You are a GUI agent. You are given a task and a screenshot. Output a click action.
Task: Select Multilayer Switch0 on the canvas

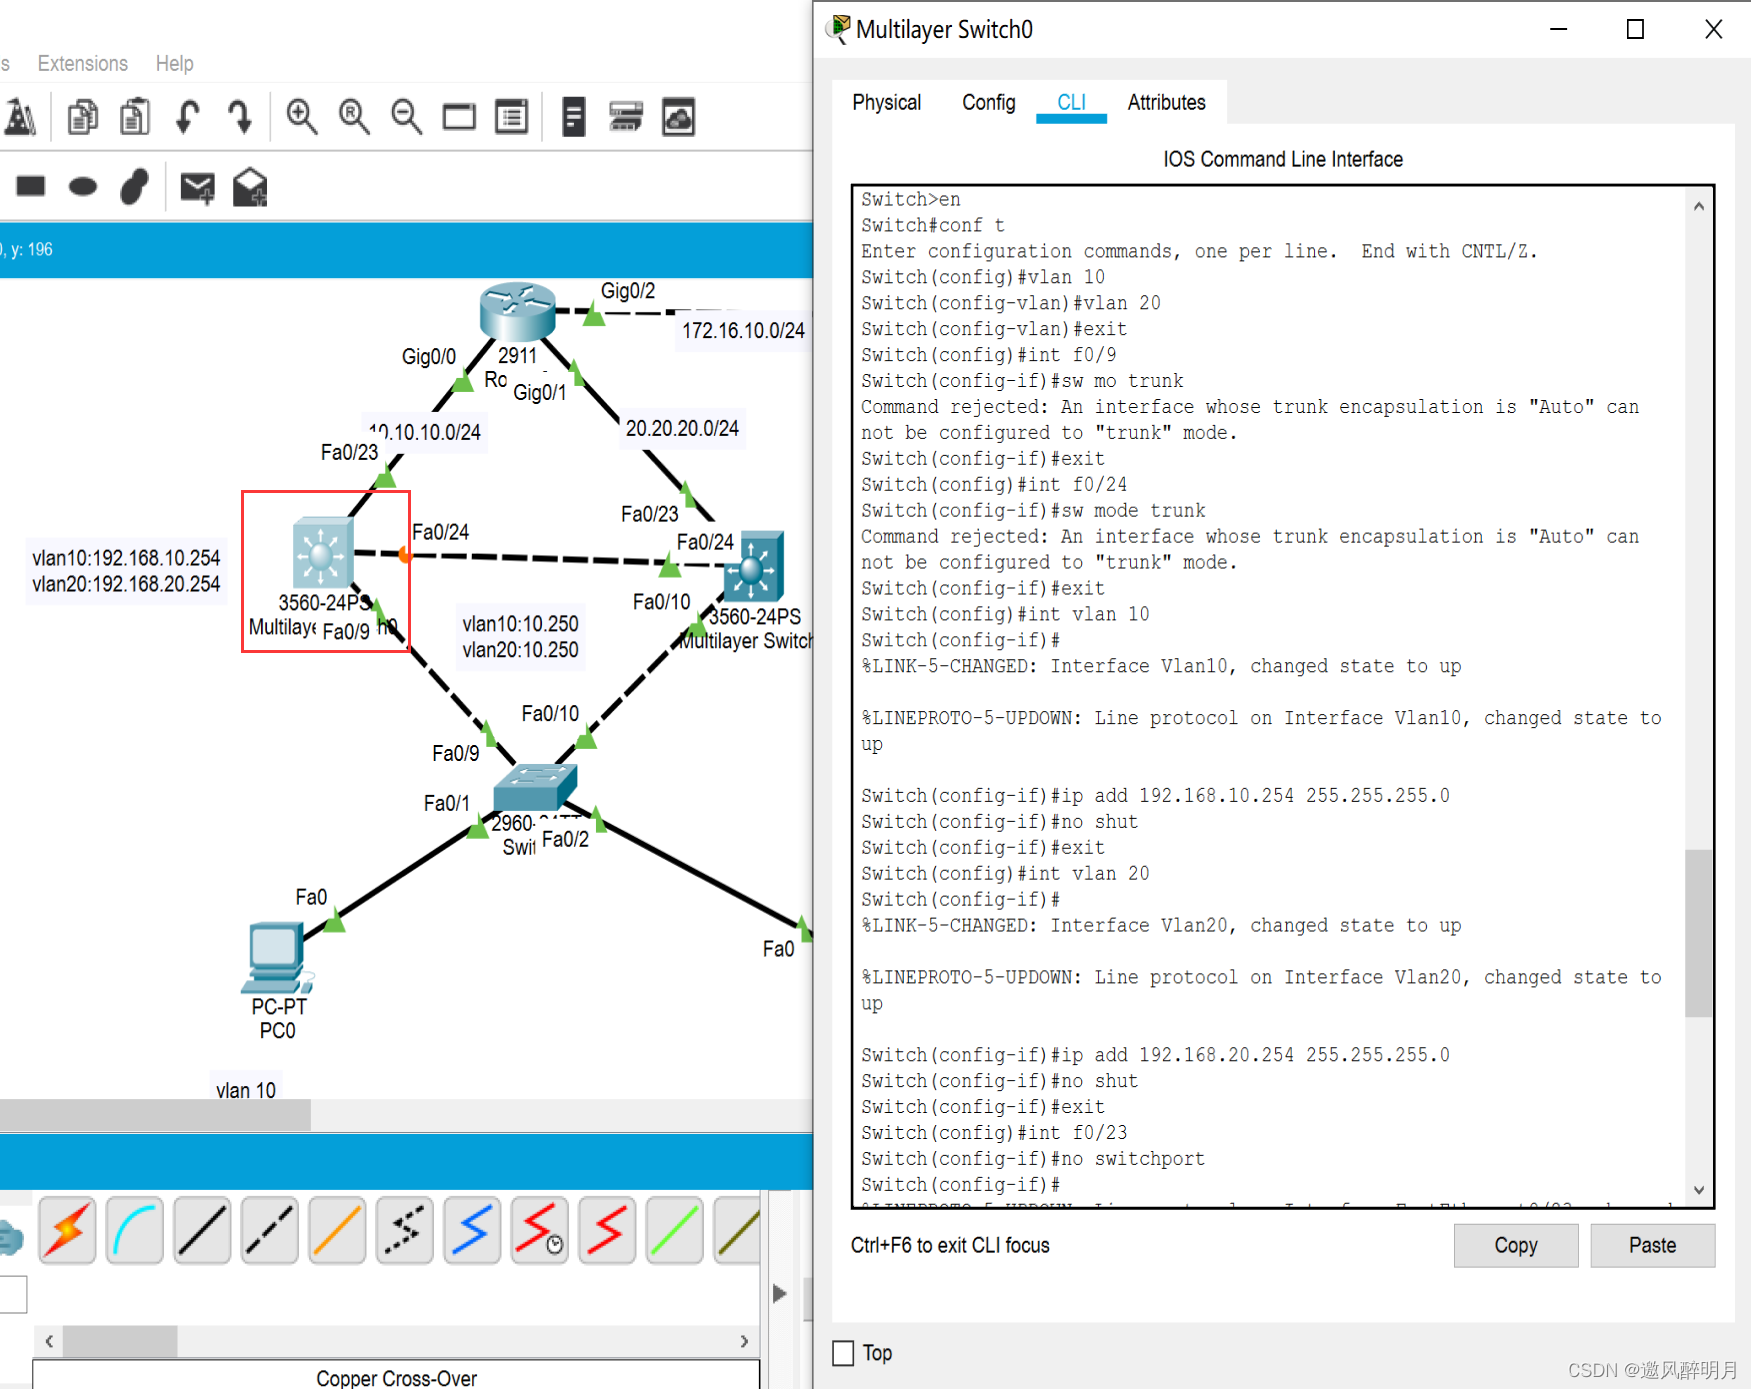(x=321, y=554)
